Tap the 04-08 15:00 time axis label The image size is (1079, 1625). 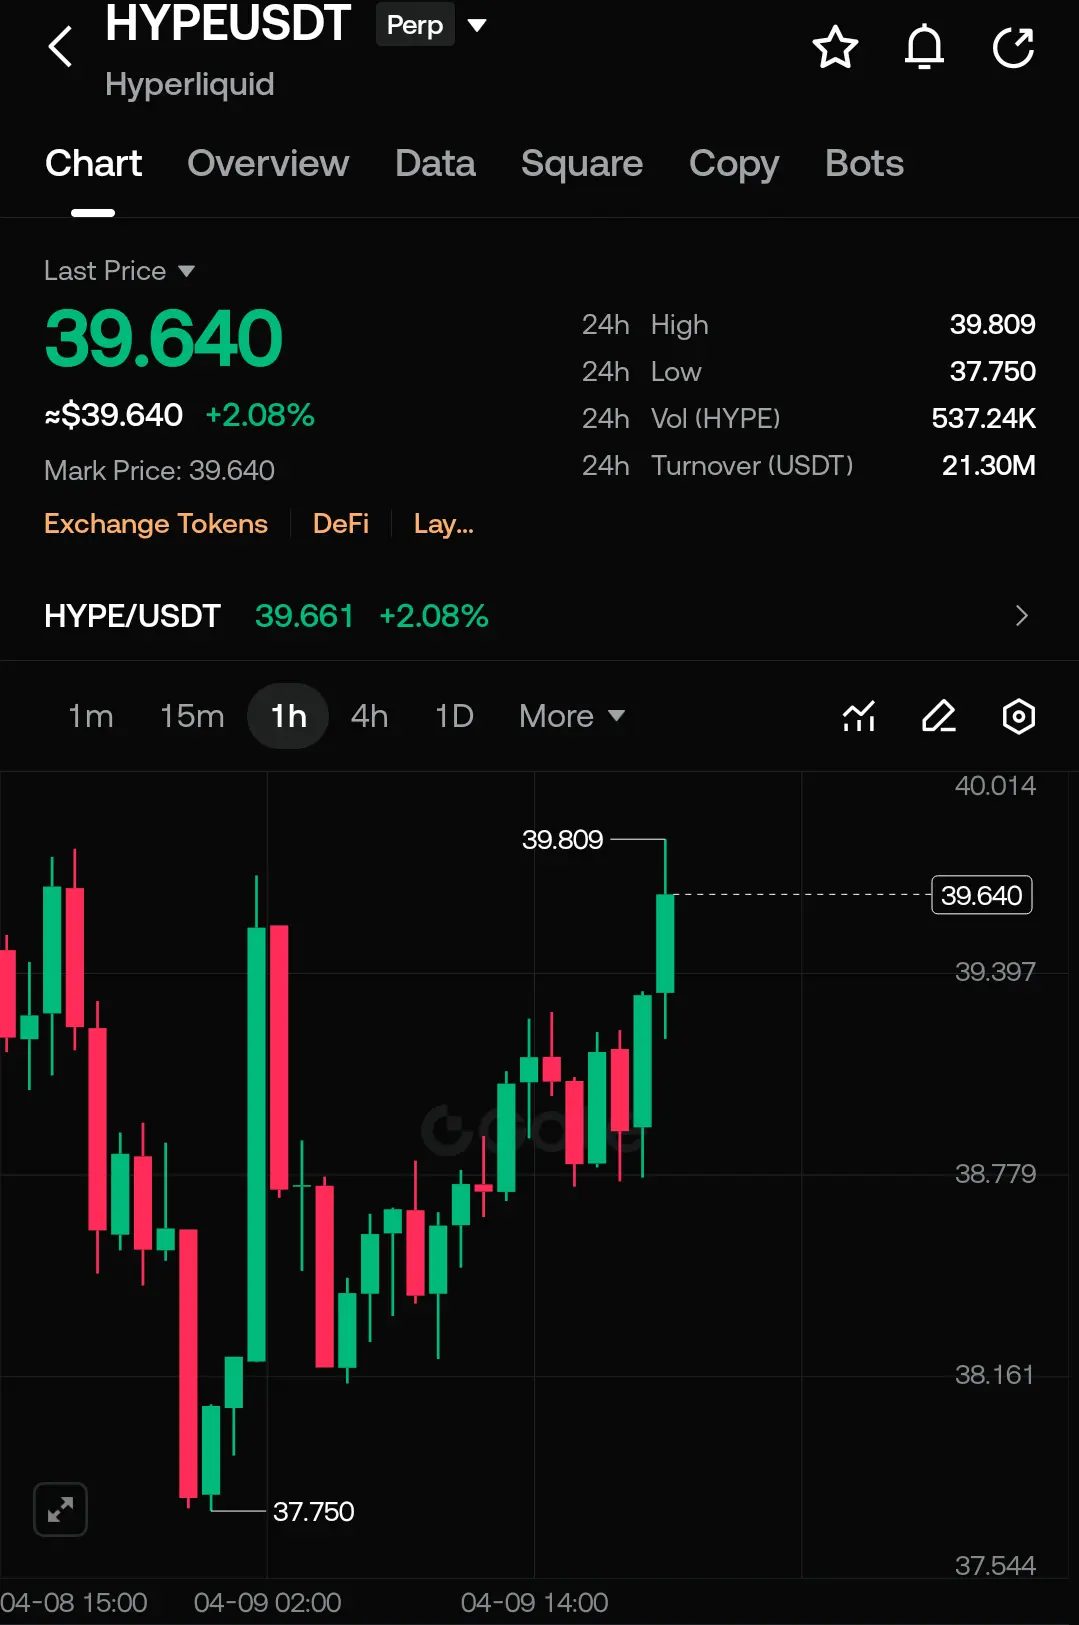[x=74, y=1603]
